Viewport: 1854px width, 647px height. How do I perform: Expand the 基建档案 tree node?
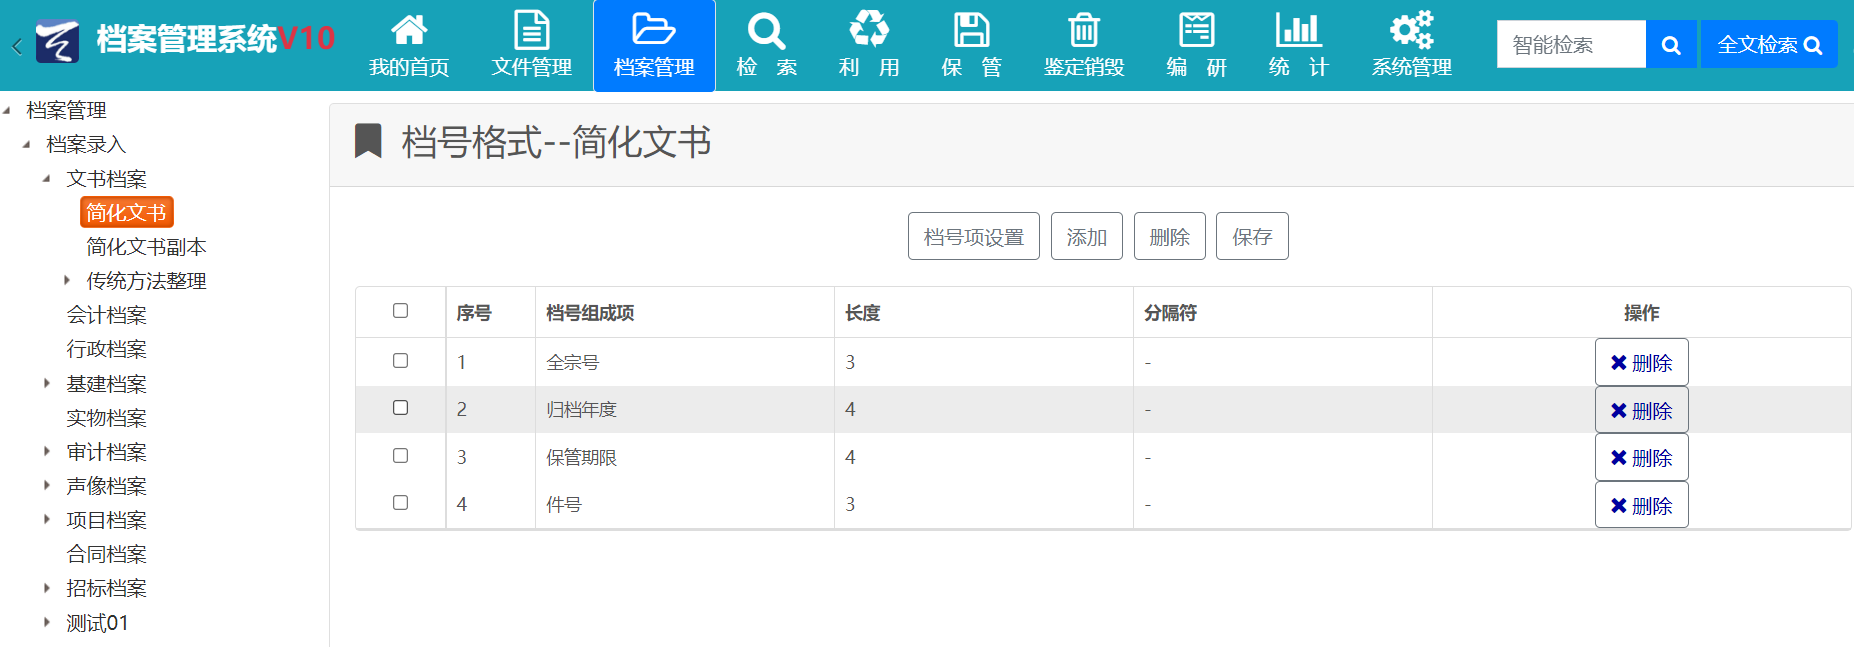point(47,383)
